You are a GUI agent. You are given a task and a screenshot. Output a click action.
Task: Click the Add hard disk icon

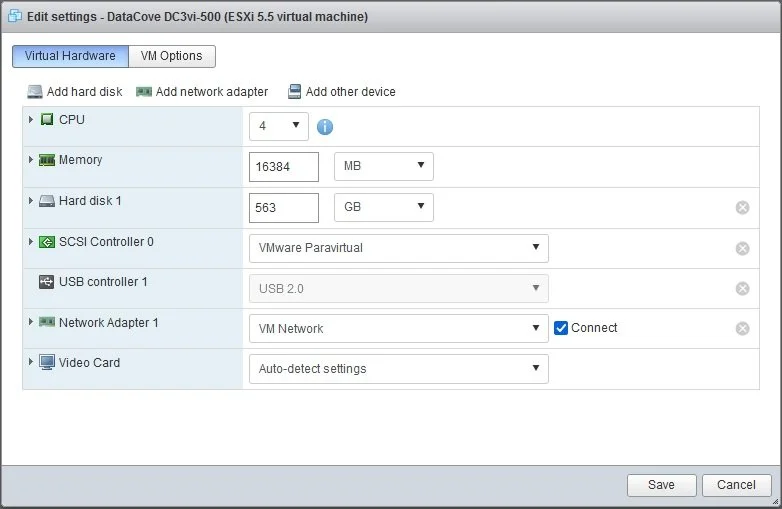tap(35, 92)
